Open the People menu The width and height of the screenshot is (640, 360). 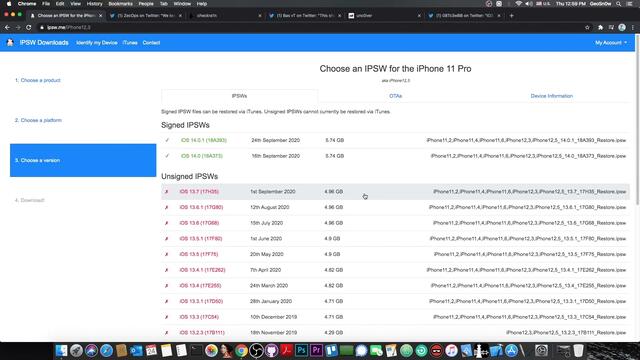[146, 4]
